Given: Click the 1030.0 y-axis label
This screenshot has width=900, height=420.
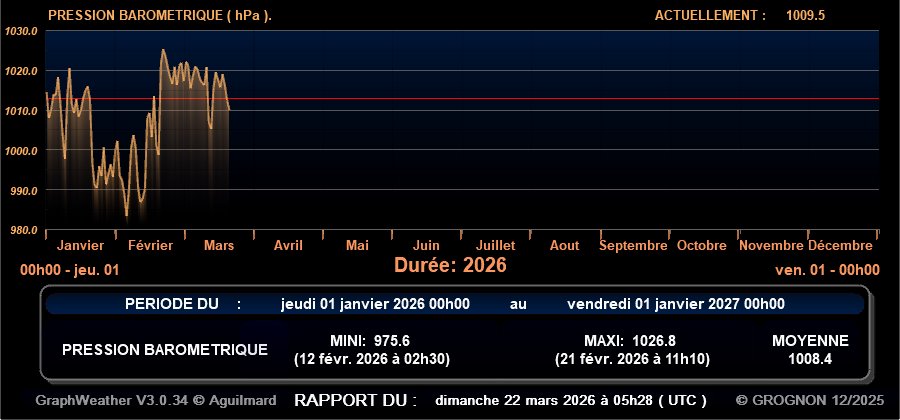Looking at the screenshot, I should [x=20, y=31].
